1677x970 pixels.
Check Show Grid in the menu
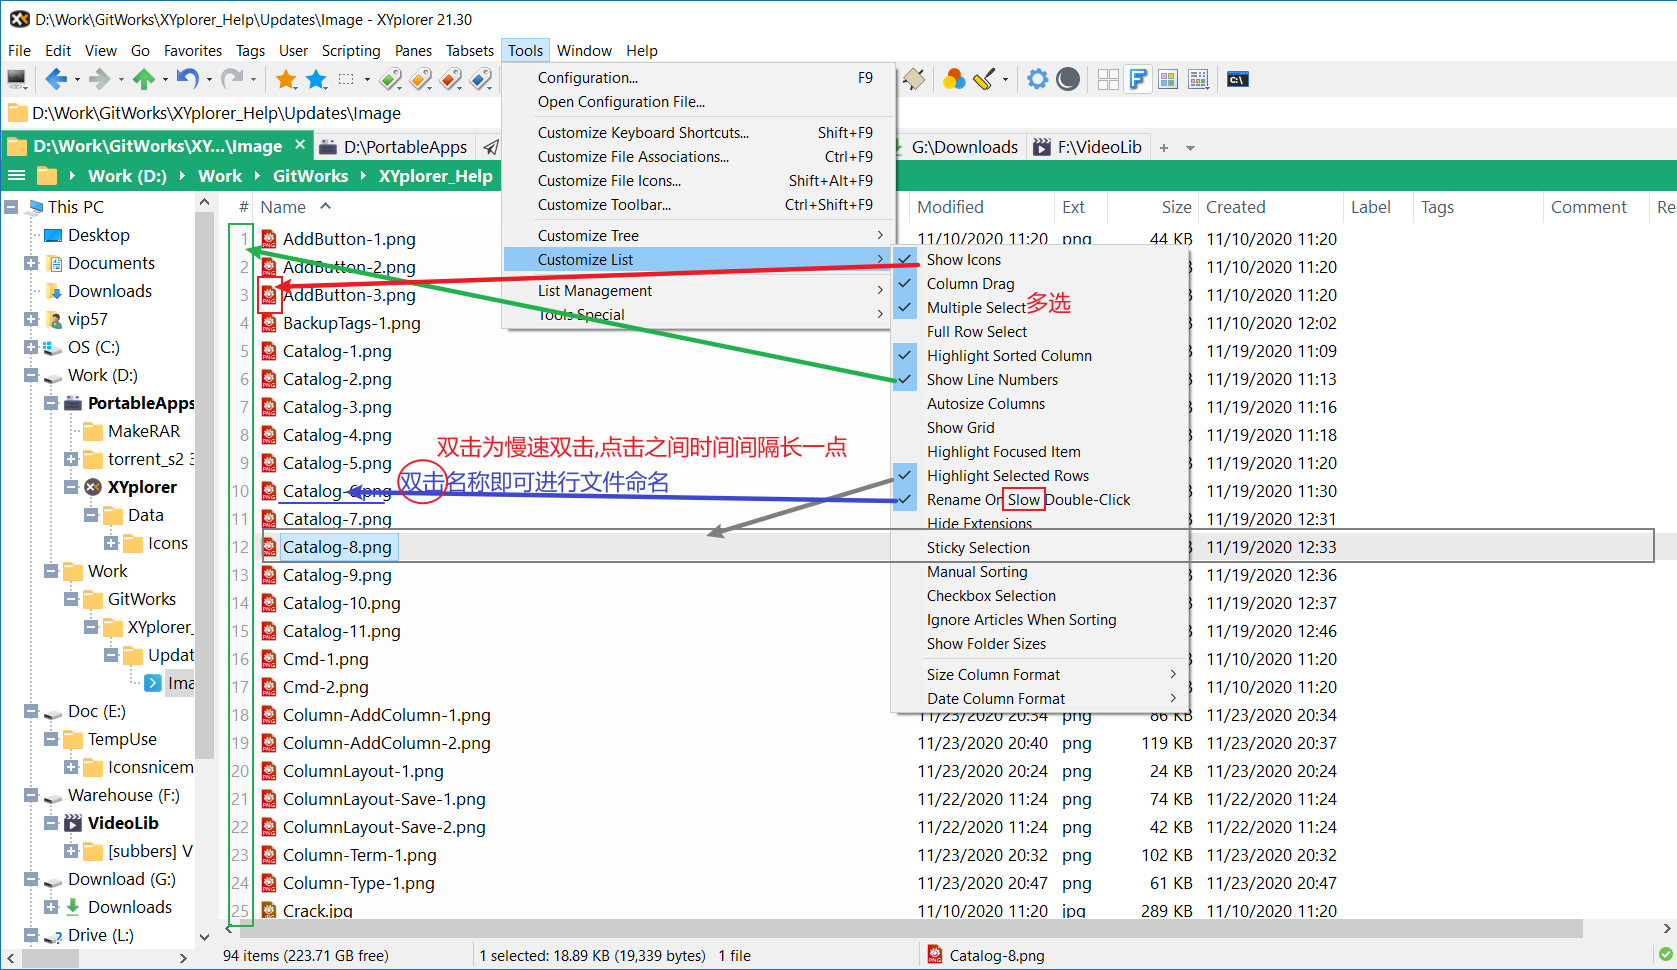tap(960, 427)
